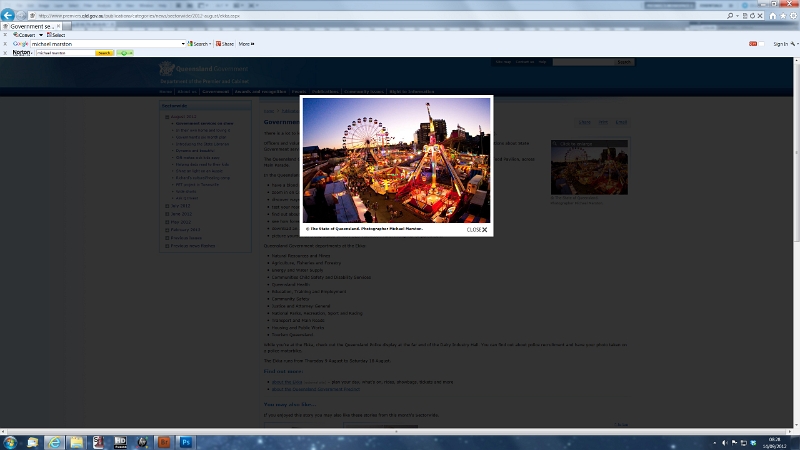Viewport: 800px width, 450px height.
Task: Open the 'about the Ekka' link
Action: 287,382
